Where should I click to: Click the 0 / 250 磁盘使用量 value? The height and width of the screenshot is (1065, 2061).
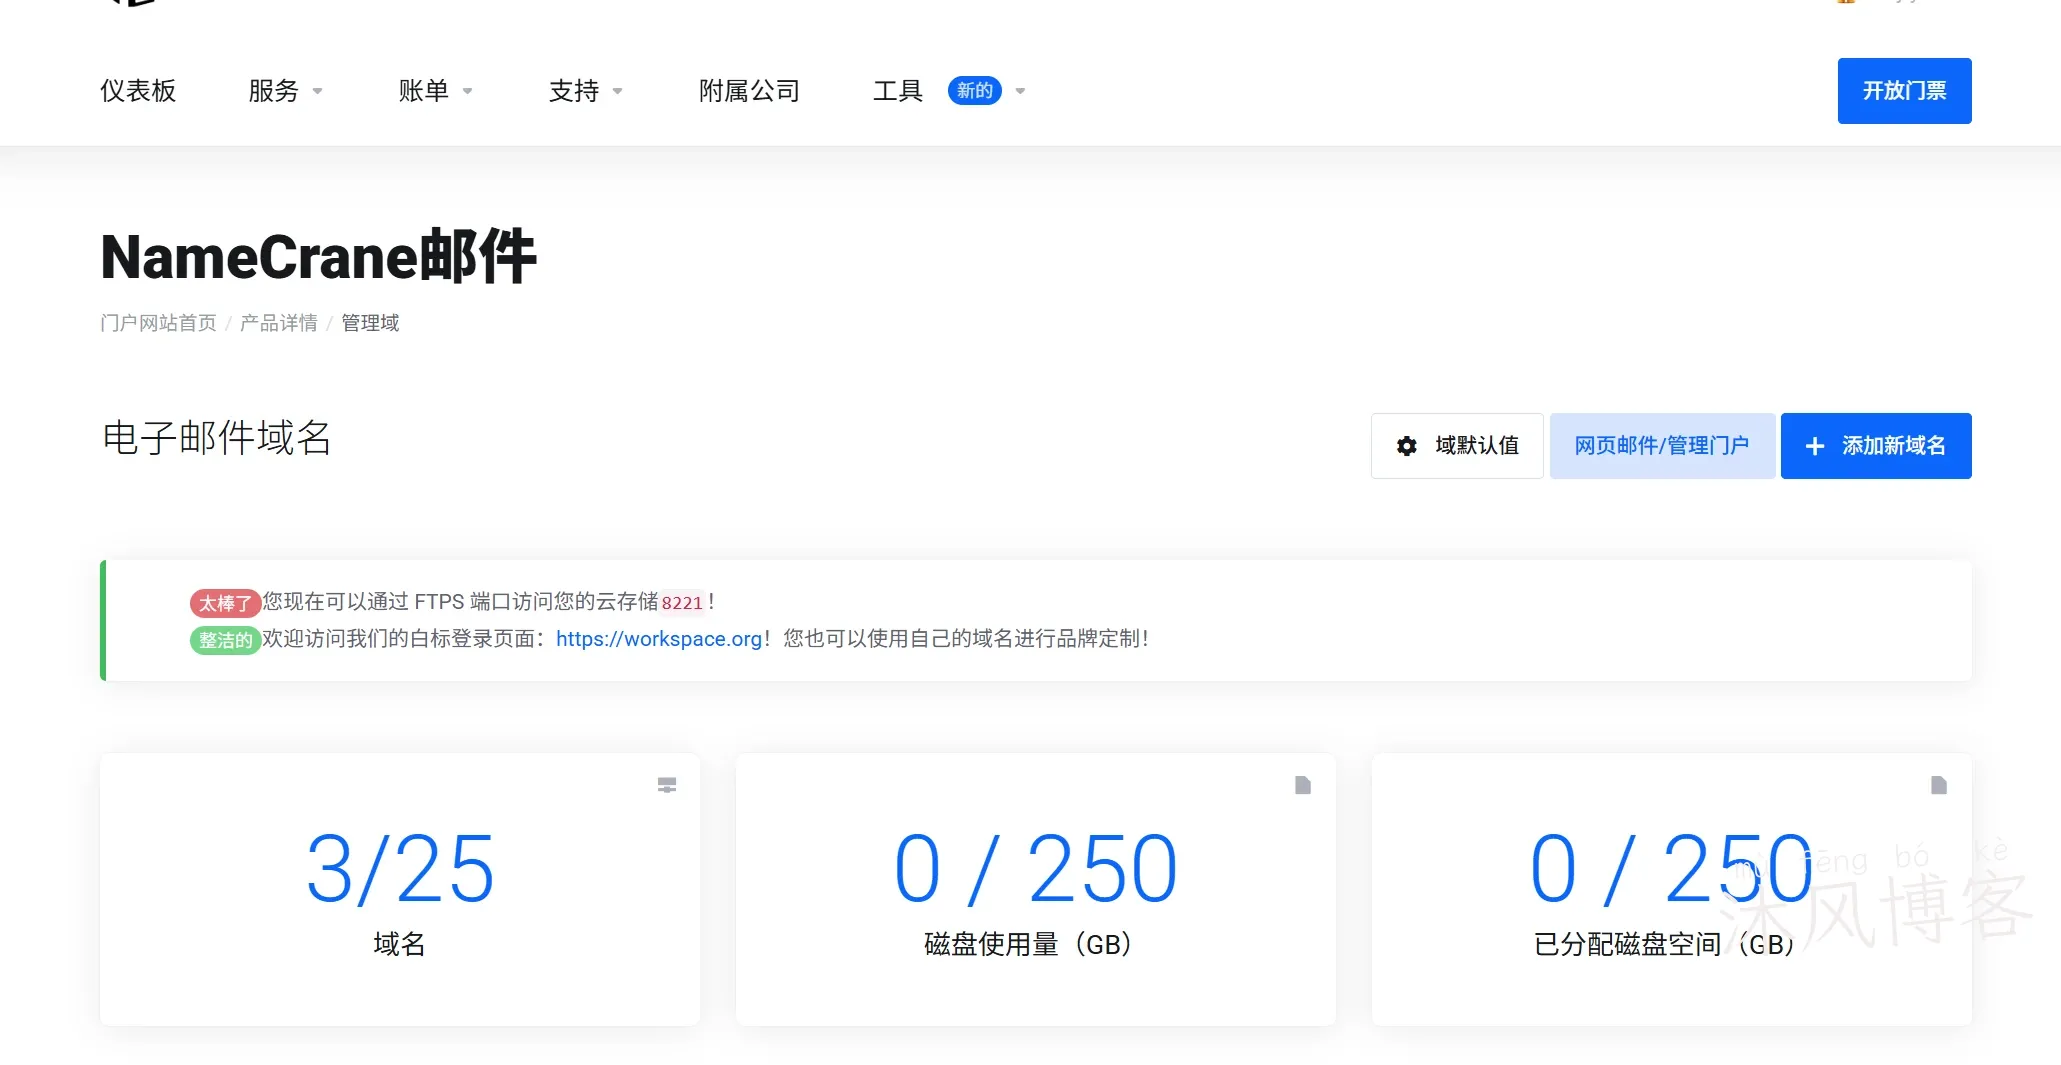(x=1036, y=870)
